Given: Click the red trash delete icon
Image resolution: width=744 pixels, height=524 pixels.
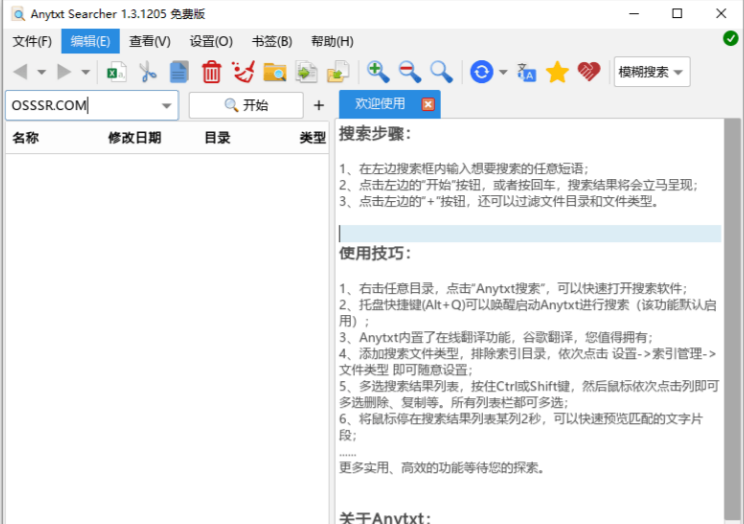Looking at the screenshot, I should [211, 71].
